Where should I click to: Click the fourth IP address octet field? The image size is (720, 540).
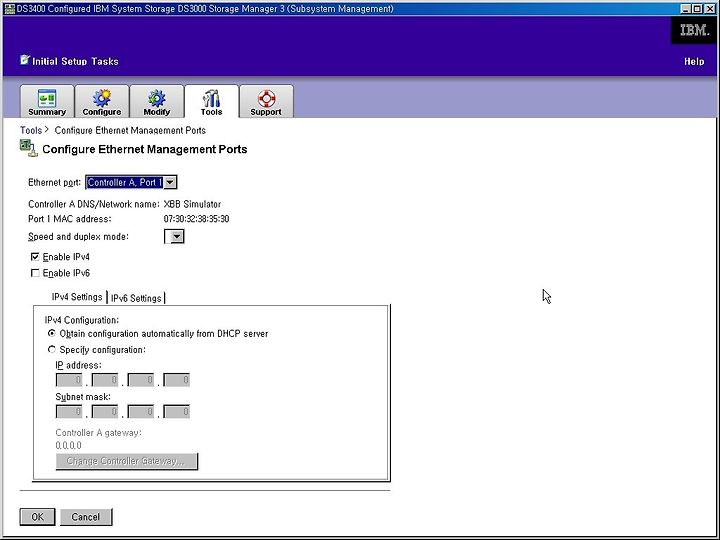[x=176, y=380]
